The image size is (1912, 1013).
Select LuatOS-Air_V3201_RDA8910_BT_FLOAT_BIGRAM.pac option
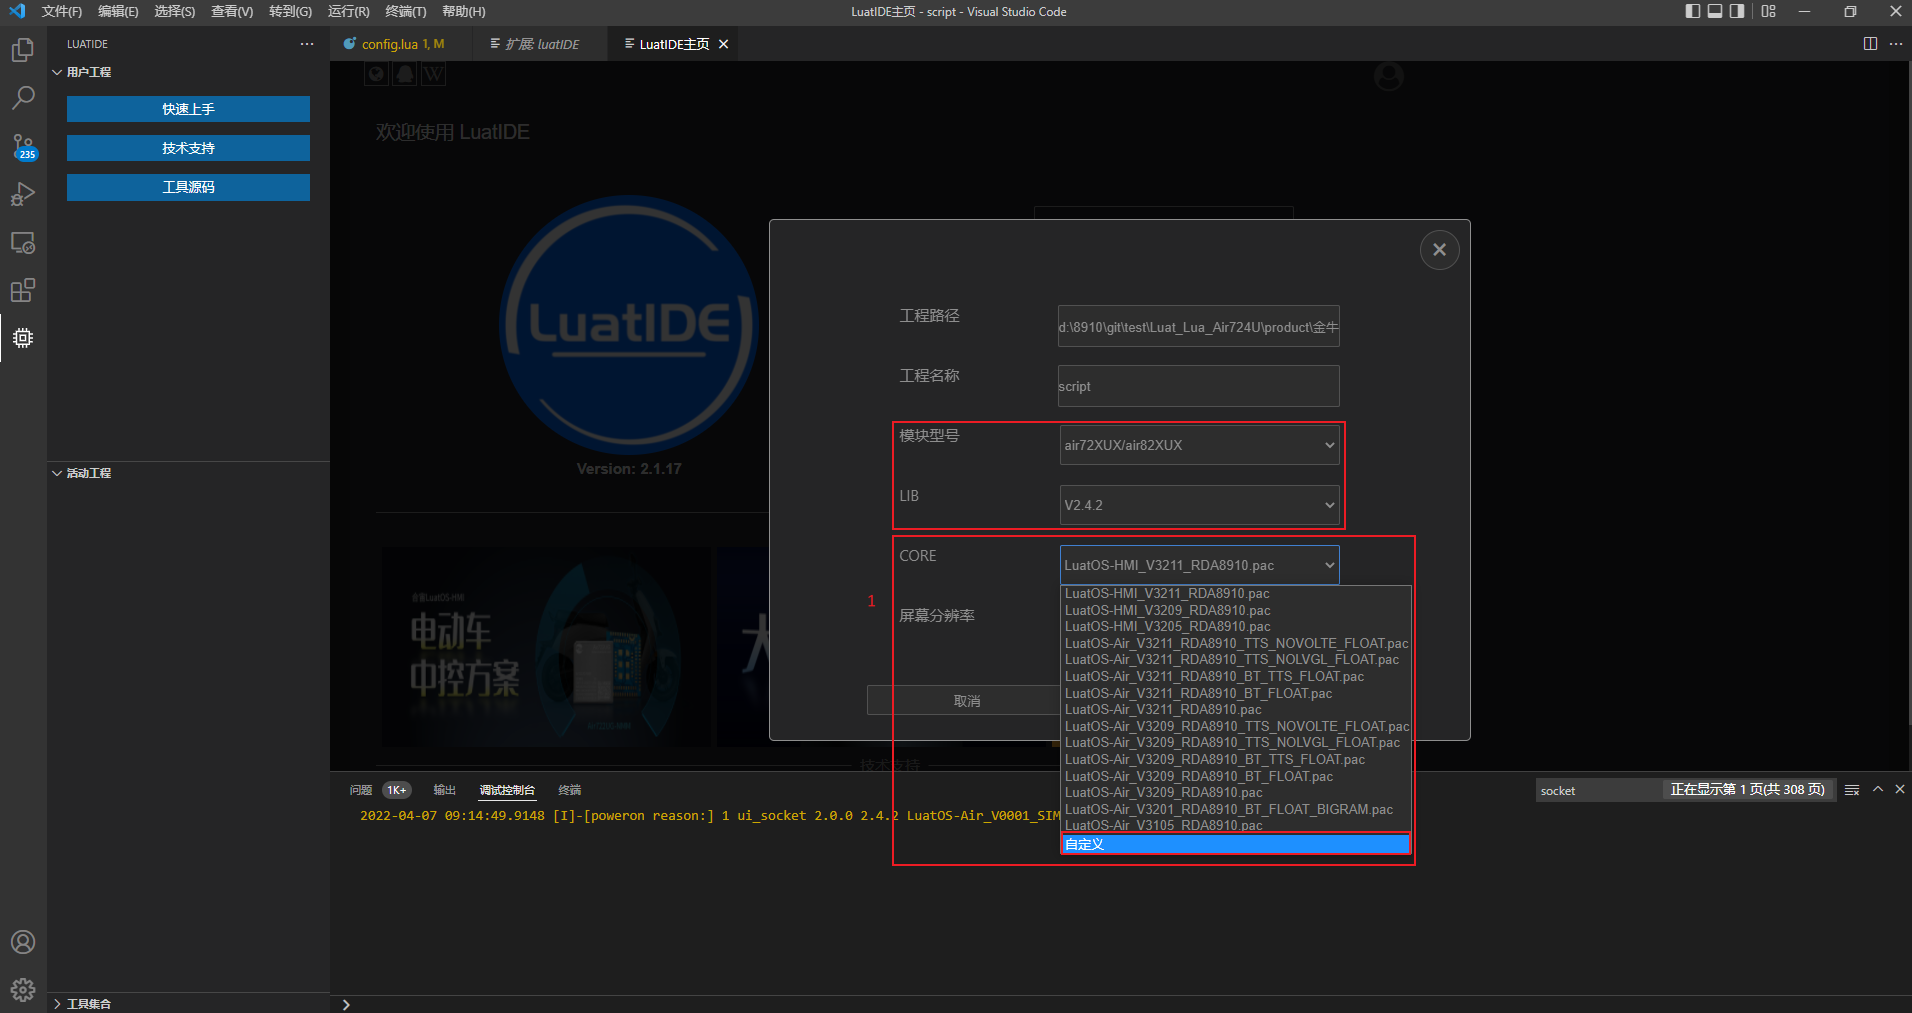click(x=1236, y=809)
